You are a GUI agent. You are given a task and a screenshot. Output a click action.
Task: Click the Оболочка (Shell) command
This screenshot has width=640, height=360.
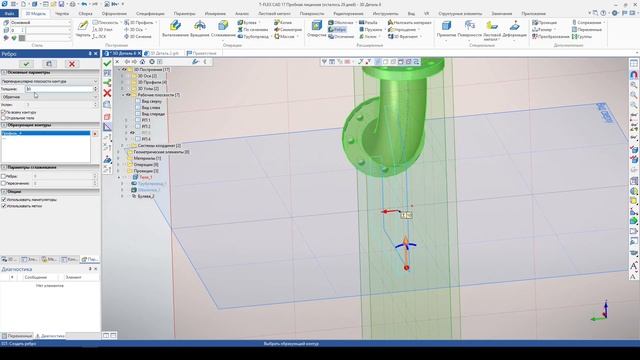341,23
